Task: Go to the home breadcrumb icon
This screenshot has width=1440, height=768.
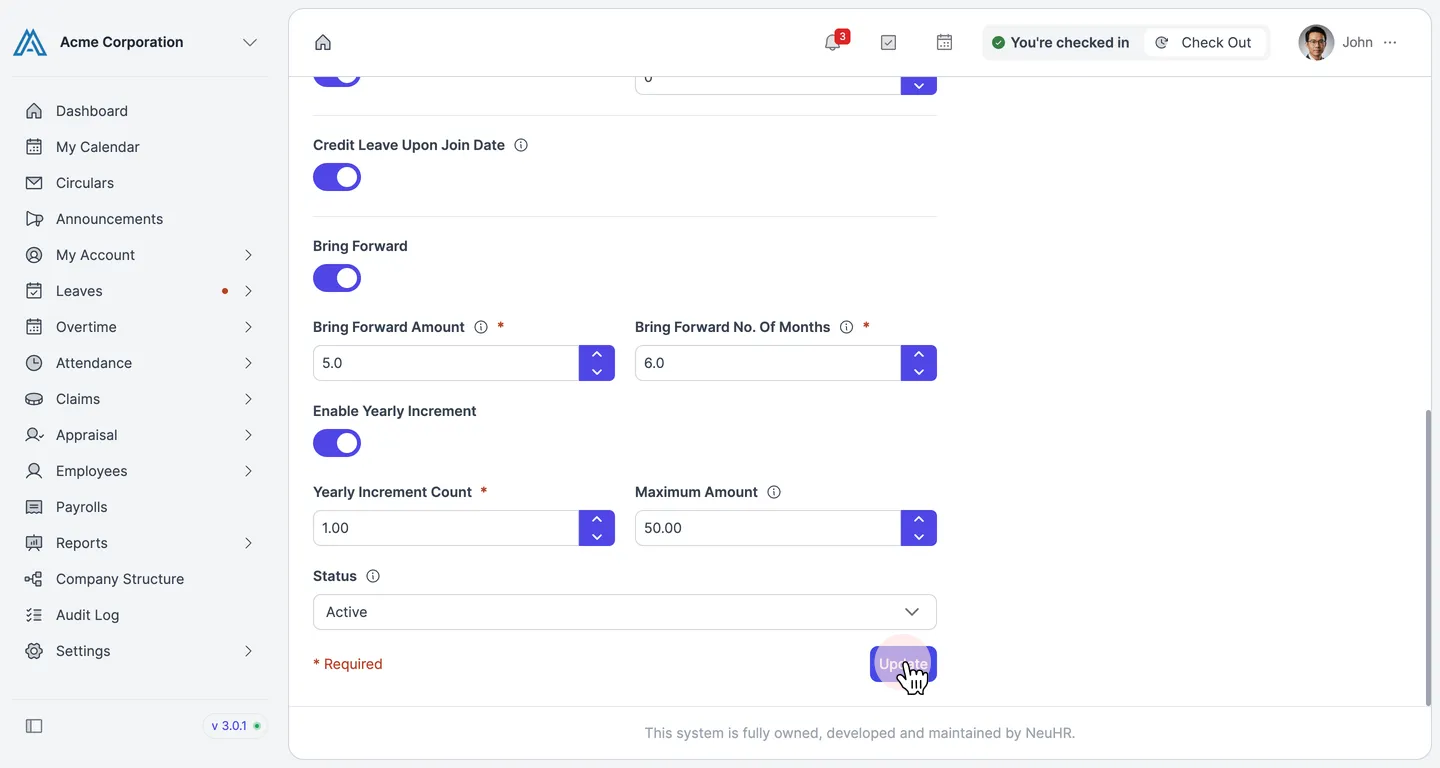Action: coord(323,42)
